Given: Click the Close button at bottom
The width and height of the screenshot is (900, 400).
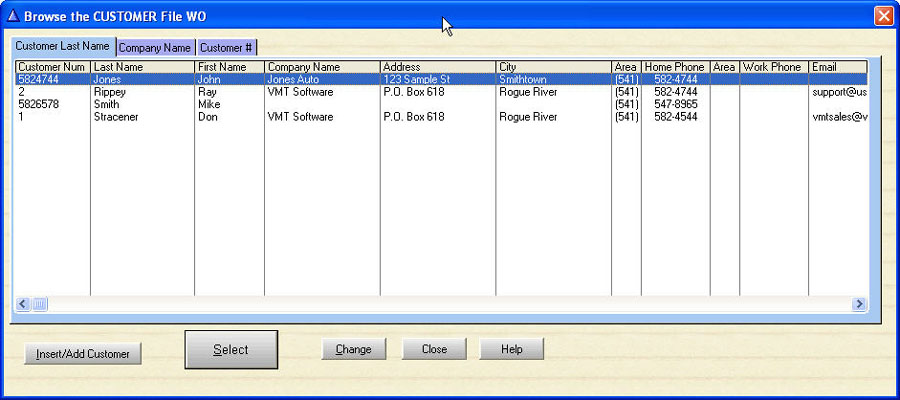Looking at the screenshot, I should 434,350.
